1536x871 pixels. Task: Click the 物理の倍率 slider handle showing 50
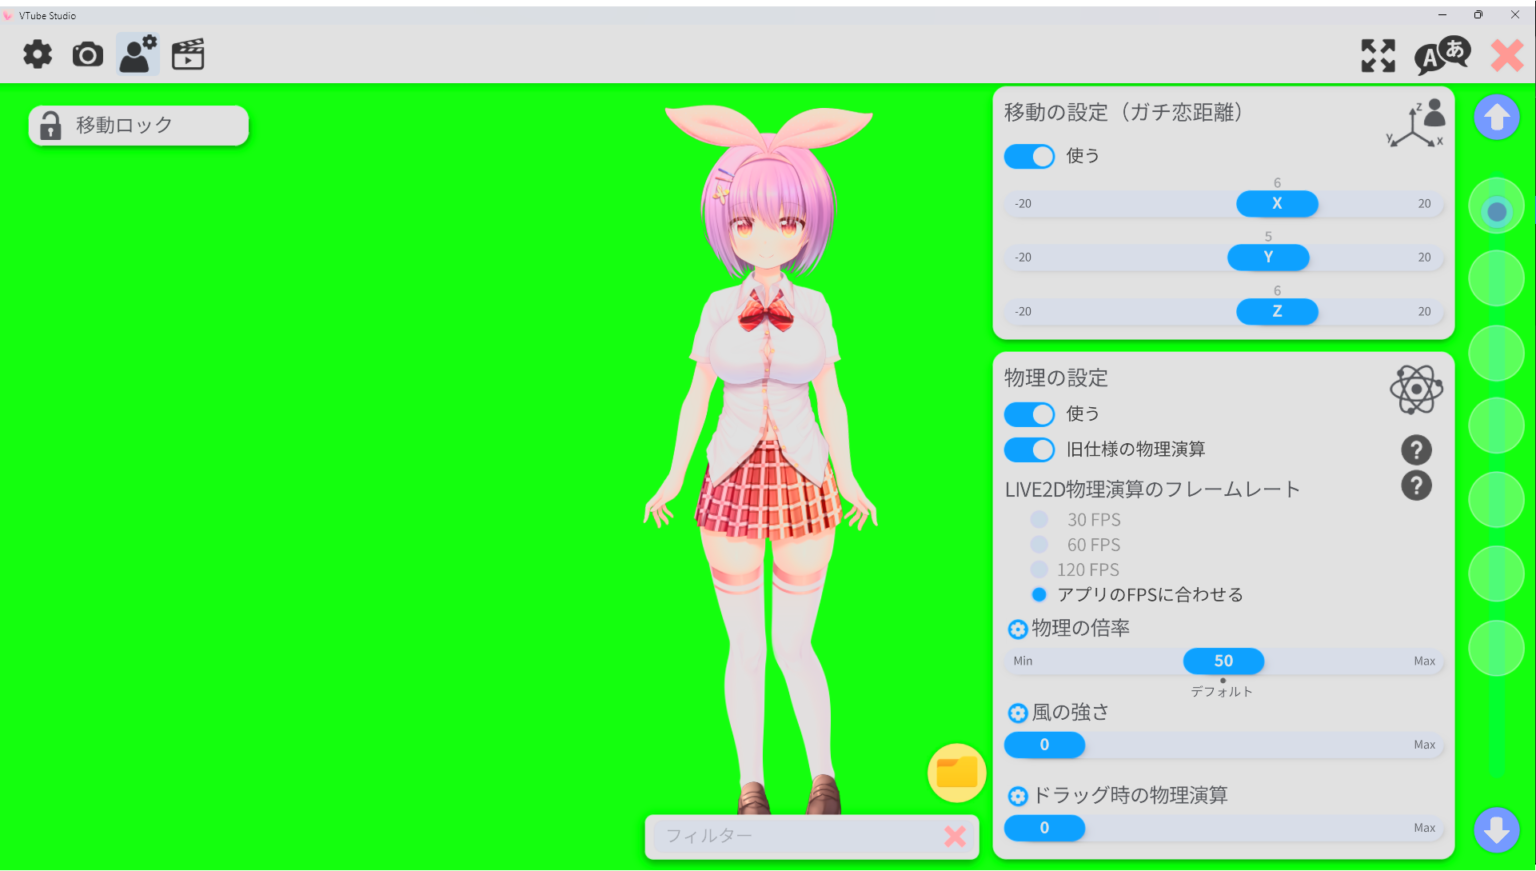[1223, 661]
